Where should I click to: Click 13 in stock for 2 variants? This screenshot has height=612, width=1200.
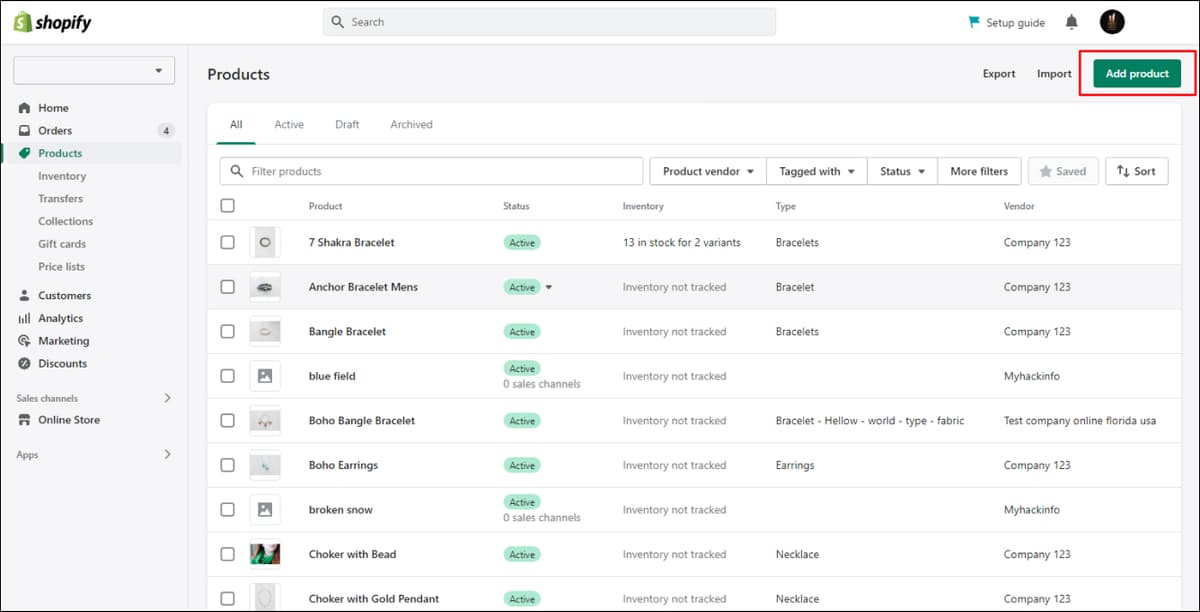click(x=682, y=242)
